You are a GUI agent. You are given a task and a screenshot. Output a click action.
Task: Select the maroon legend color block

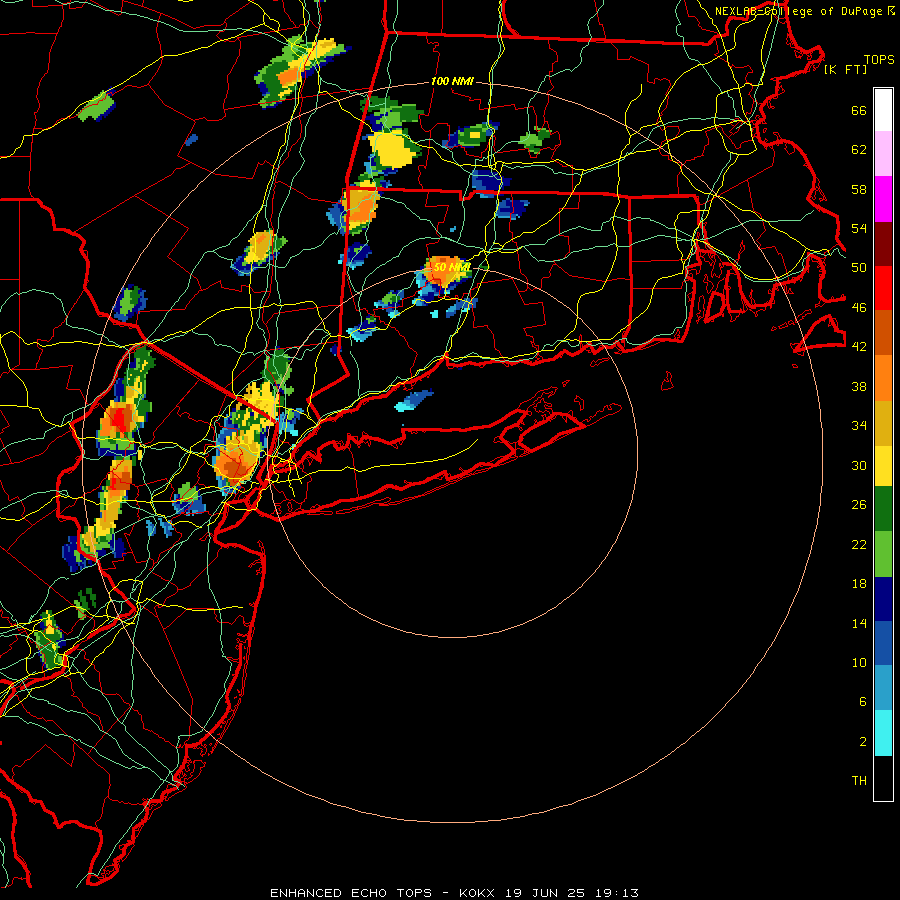pyautogui.click(x=883, y=244)
